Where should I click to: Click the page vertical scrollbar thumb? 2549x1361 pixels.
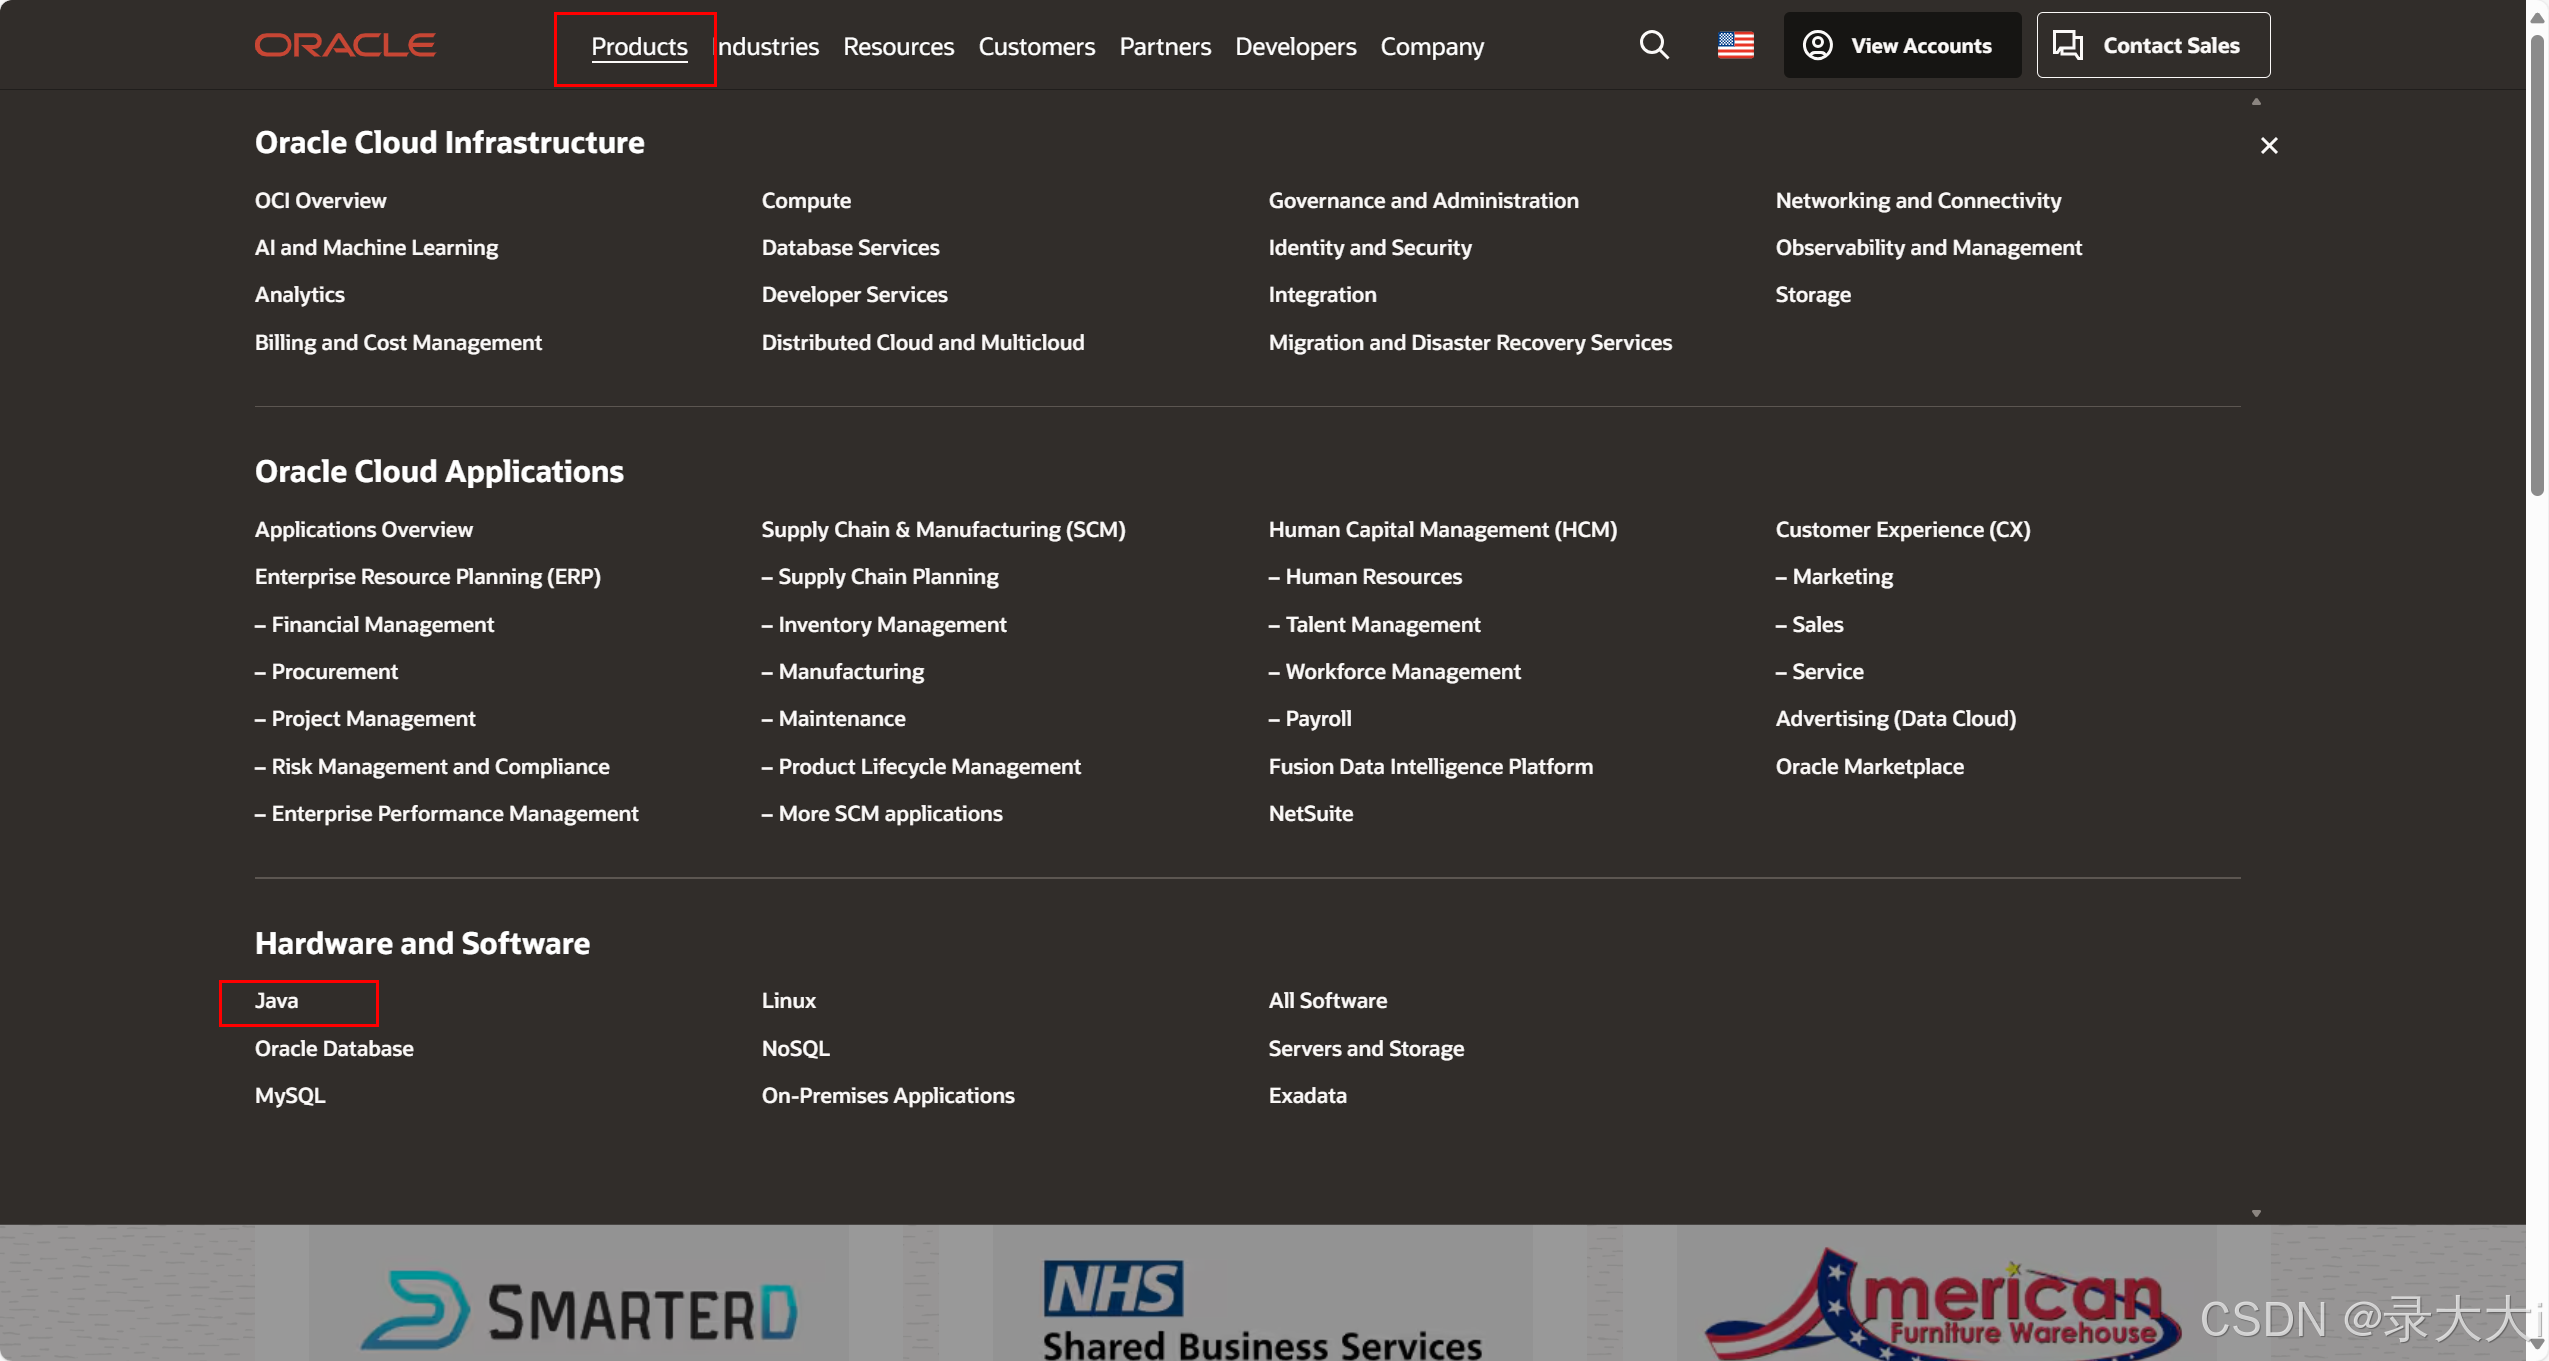(x=2537, y=265)
